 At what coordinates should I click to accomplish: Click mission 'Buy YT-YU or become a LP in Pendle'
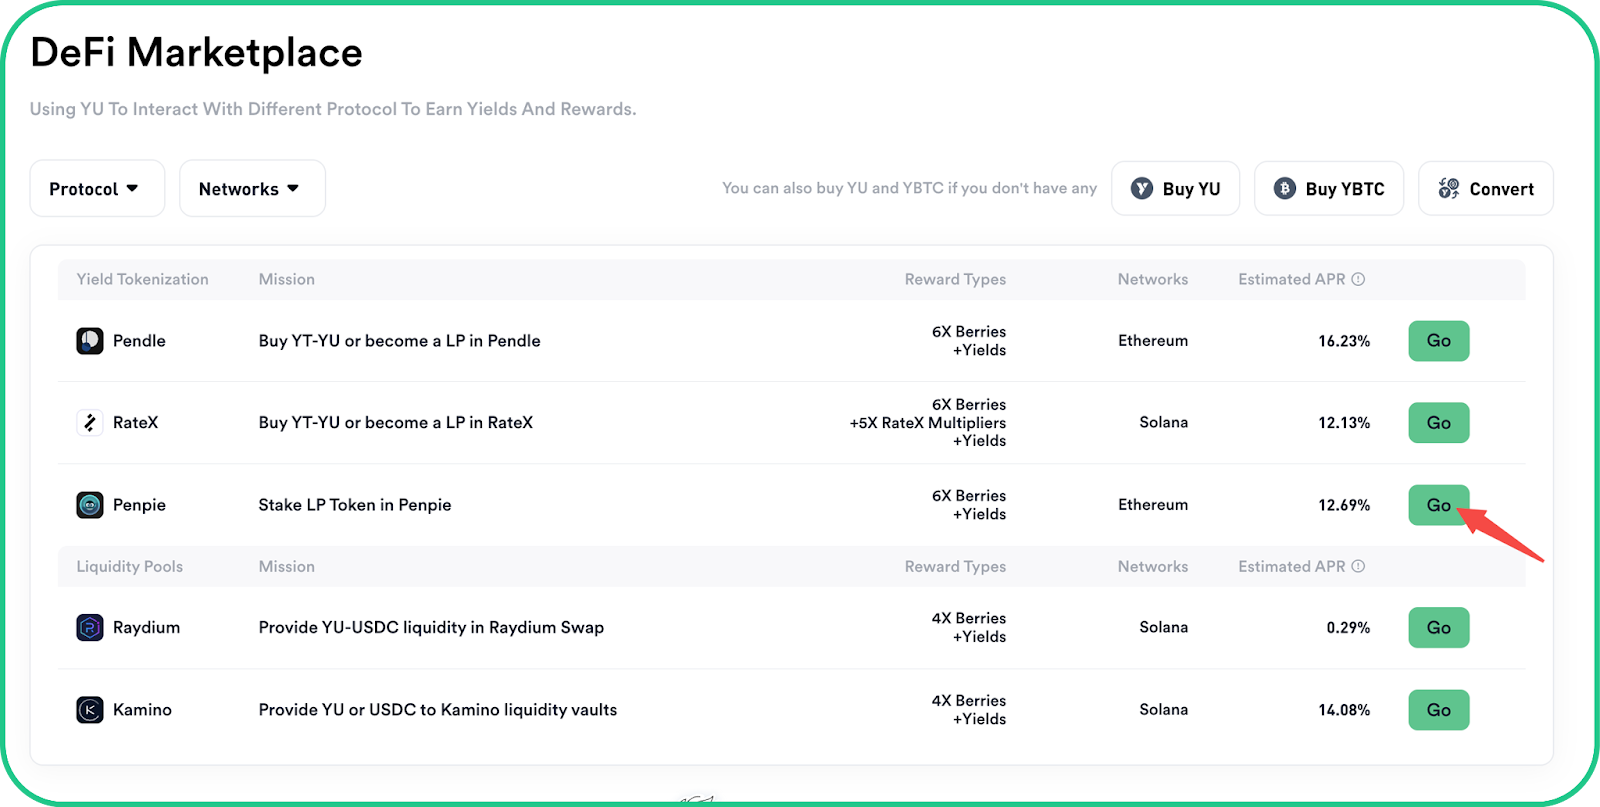[x=399, y=341]
